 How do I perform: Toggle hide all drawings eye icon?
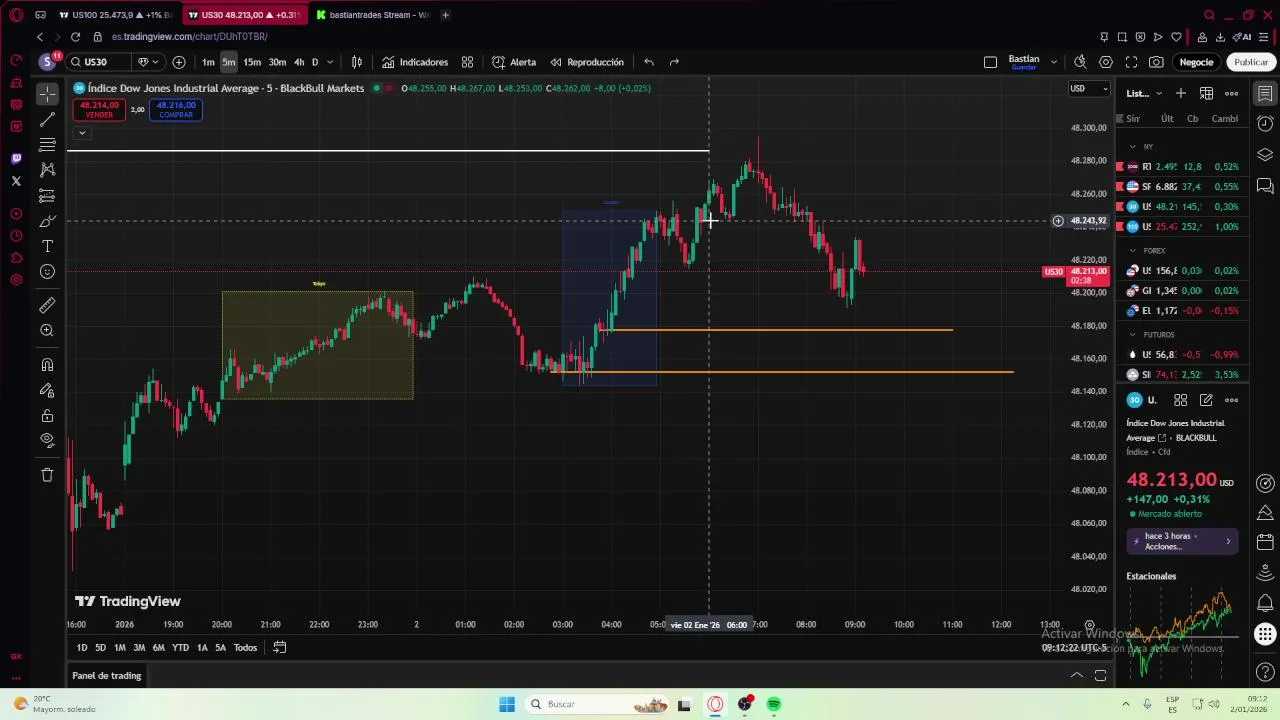pos(47,441)
